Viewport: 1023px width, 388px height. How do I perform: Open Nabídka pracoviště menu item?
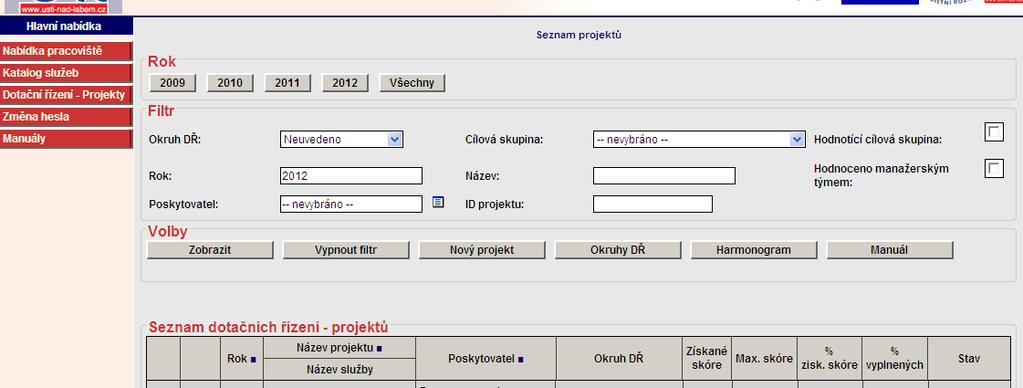[x=66, y=51]
